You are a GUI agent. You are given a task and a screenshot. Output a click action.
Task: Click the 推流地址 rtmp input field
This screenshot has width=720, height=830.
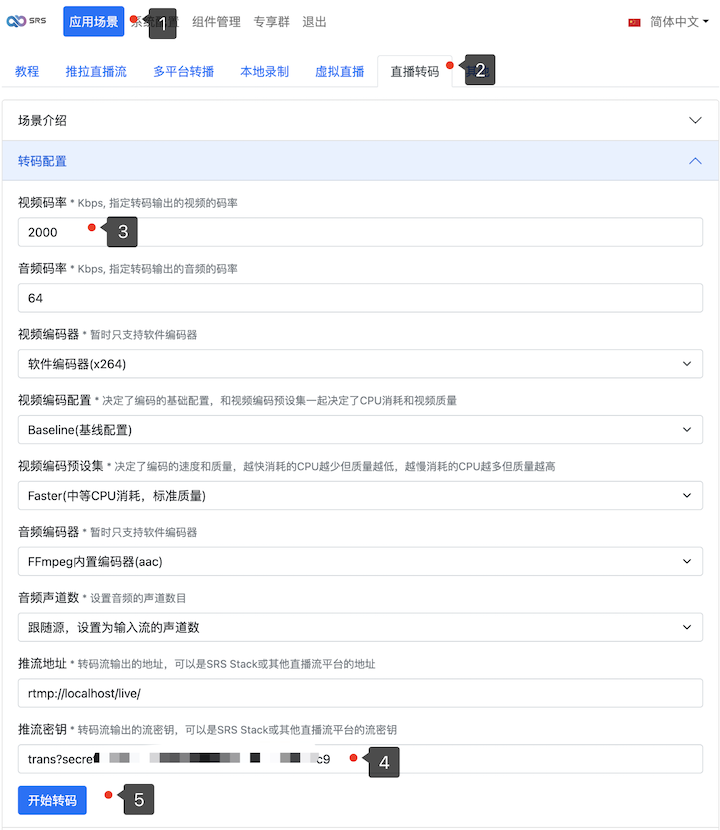(x=360, y=694)
